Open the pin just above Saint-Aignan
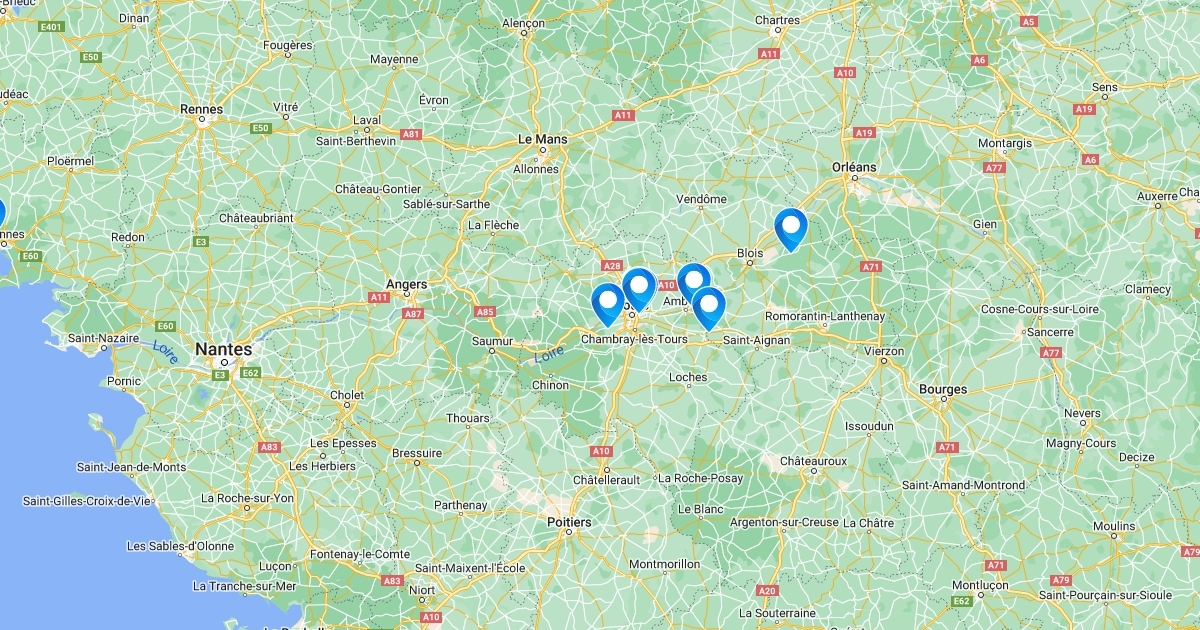The image size is (1200, 630). pyautogui.click(x=708, y=308)
